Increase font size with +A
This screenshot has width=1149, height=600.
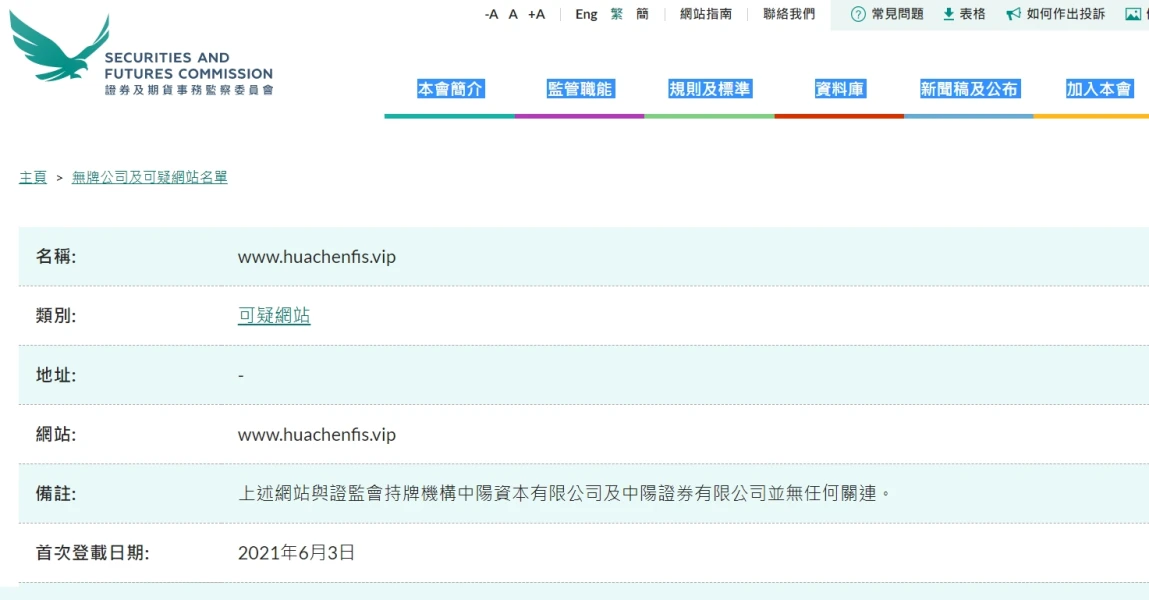pos(536,14)
